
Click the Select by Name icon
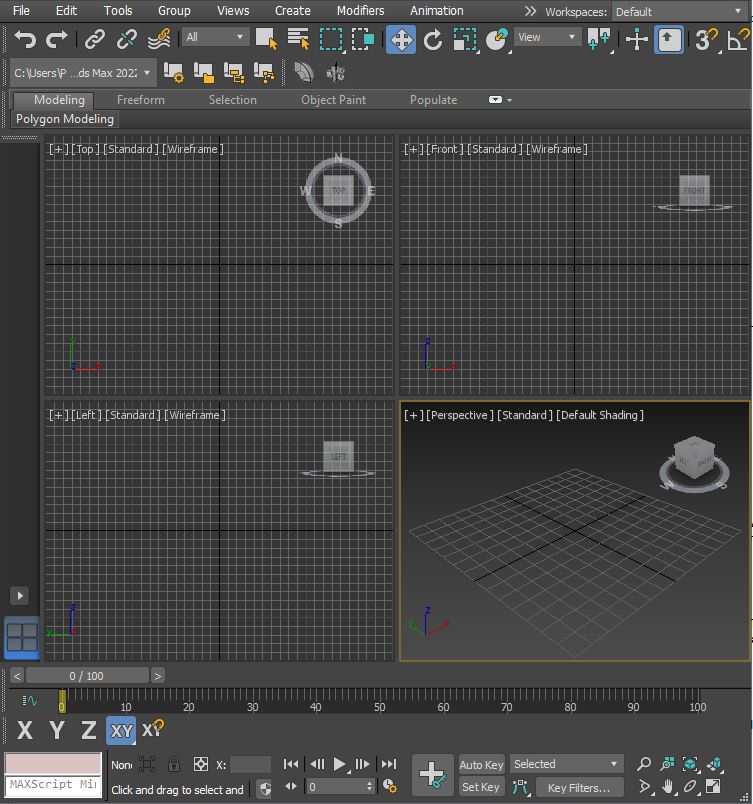click(298, 39)
